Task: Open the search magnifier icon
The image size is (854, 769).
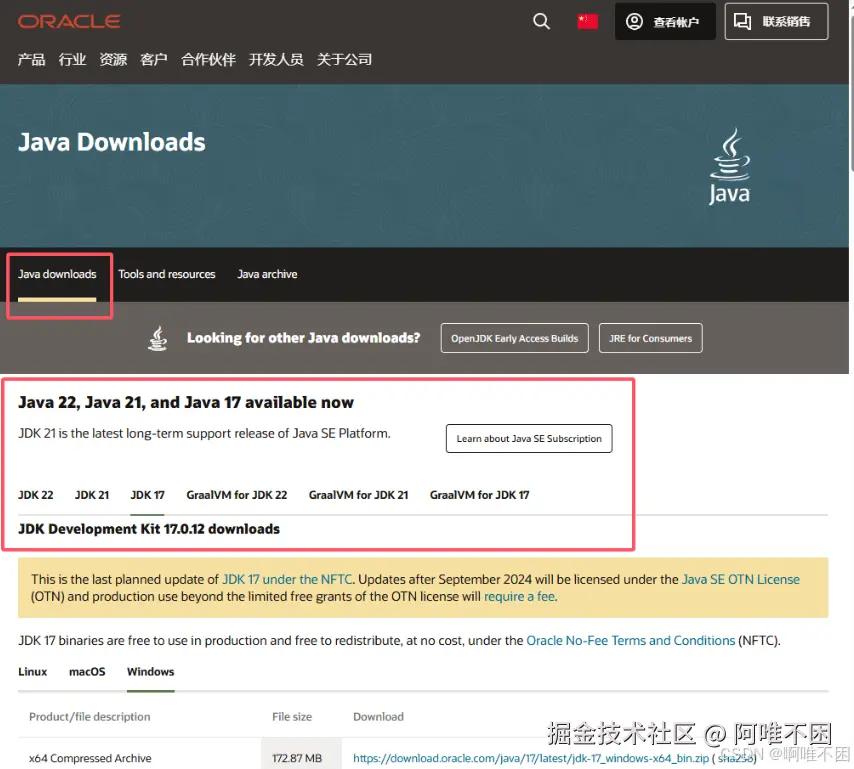Action: tap(541, 21)
